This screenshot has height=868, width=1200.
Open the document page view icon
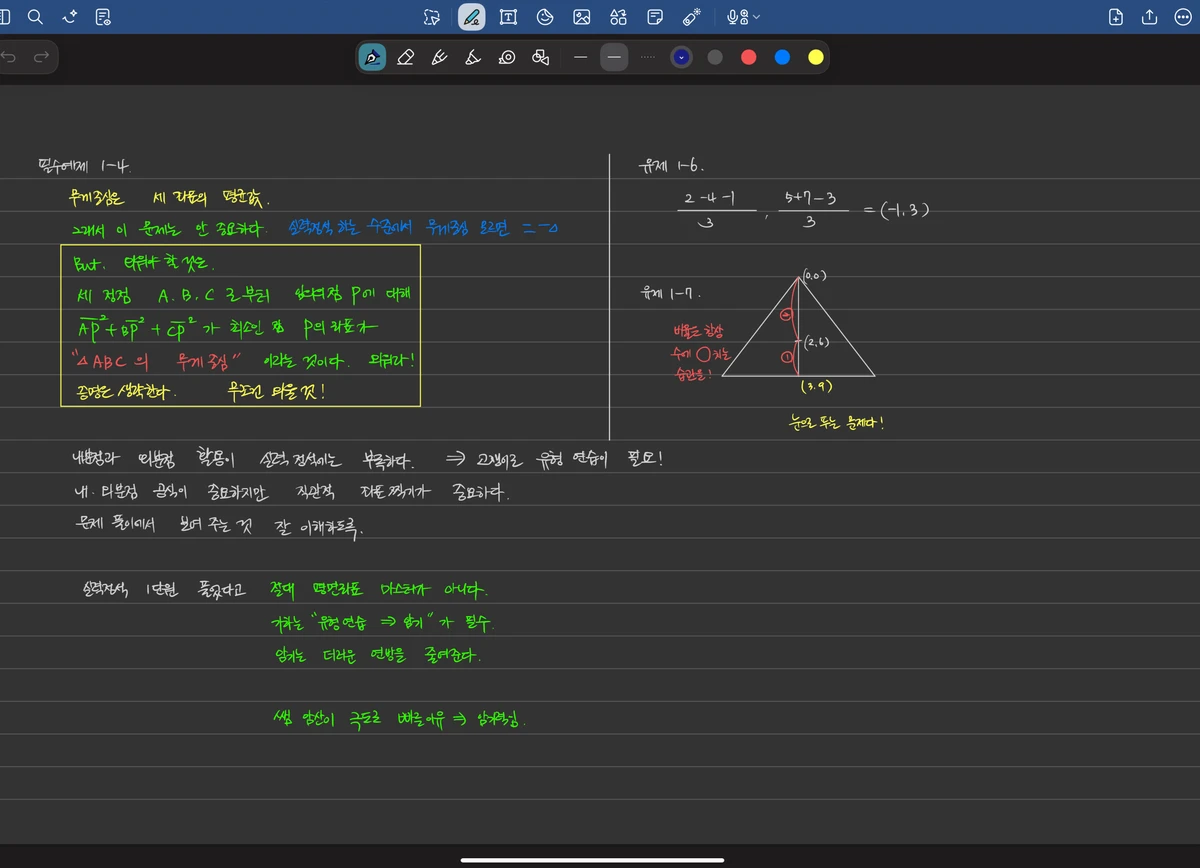pos(103,17)
